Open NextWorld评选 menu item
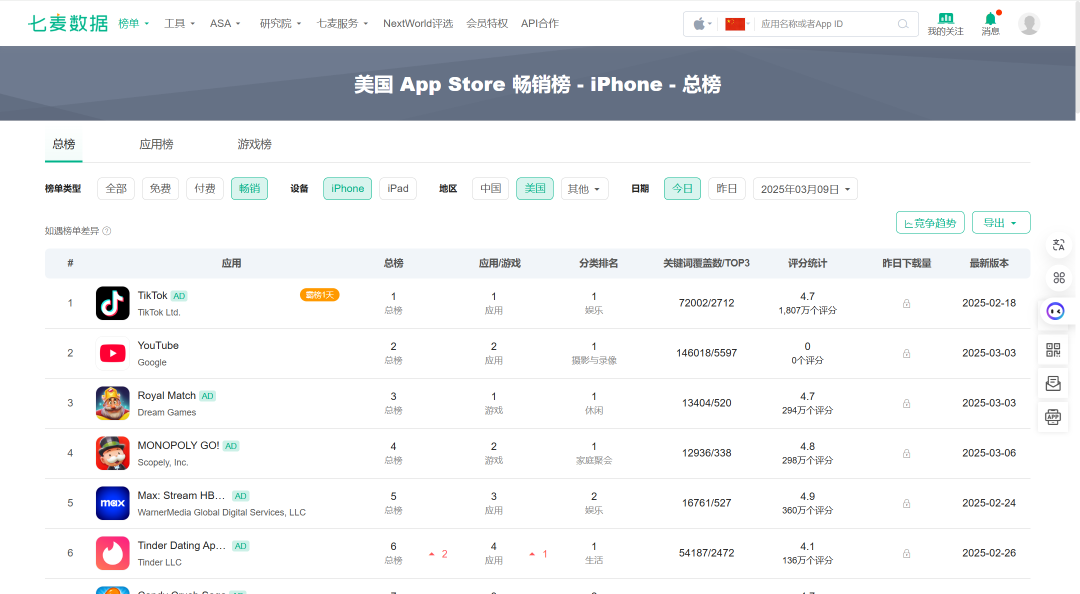The height and width of the screenshot is (594, 1080). point(418,23)
